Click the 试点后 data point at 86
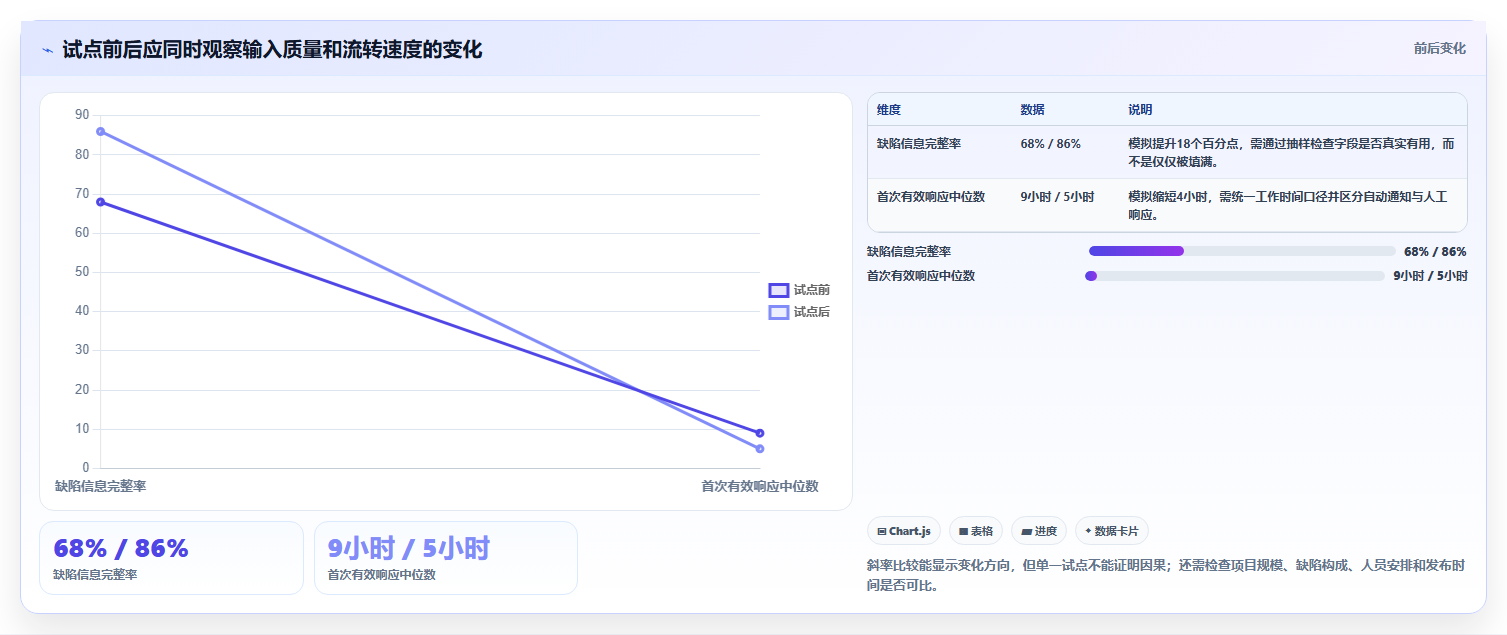Screen dimensions: 1507x635 (x=100, y=131)
